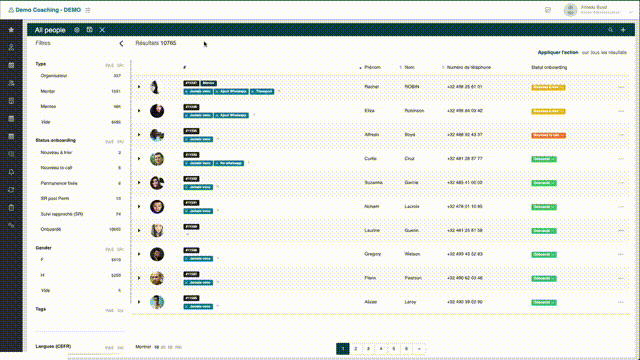Expand Gregory Watson row details
This screenshot has height=360, width=640.
coord(139,254)
